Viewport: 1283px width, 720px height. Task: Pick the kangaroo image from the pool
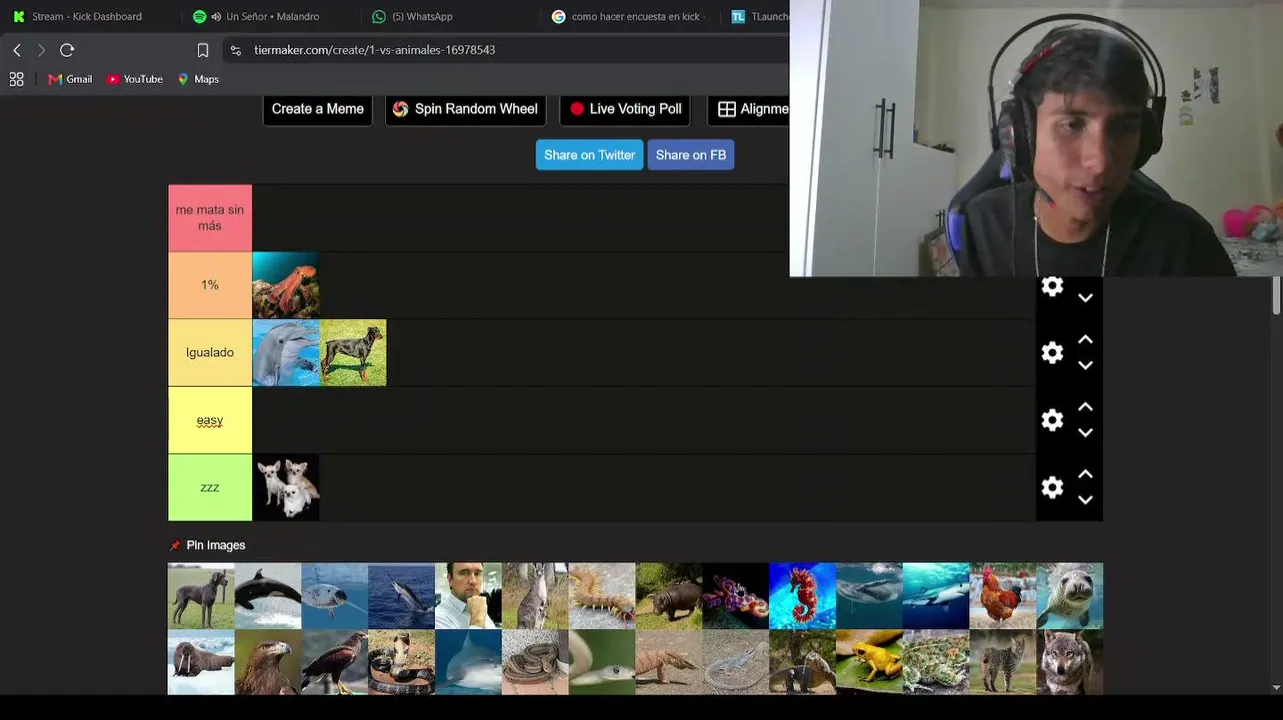535,596
